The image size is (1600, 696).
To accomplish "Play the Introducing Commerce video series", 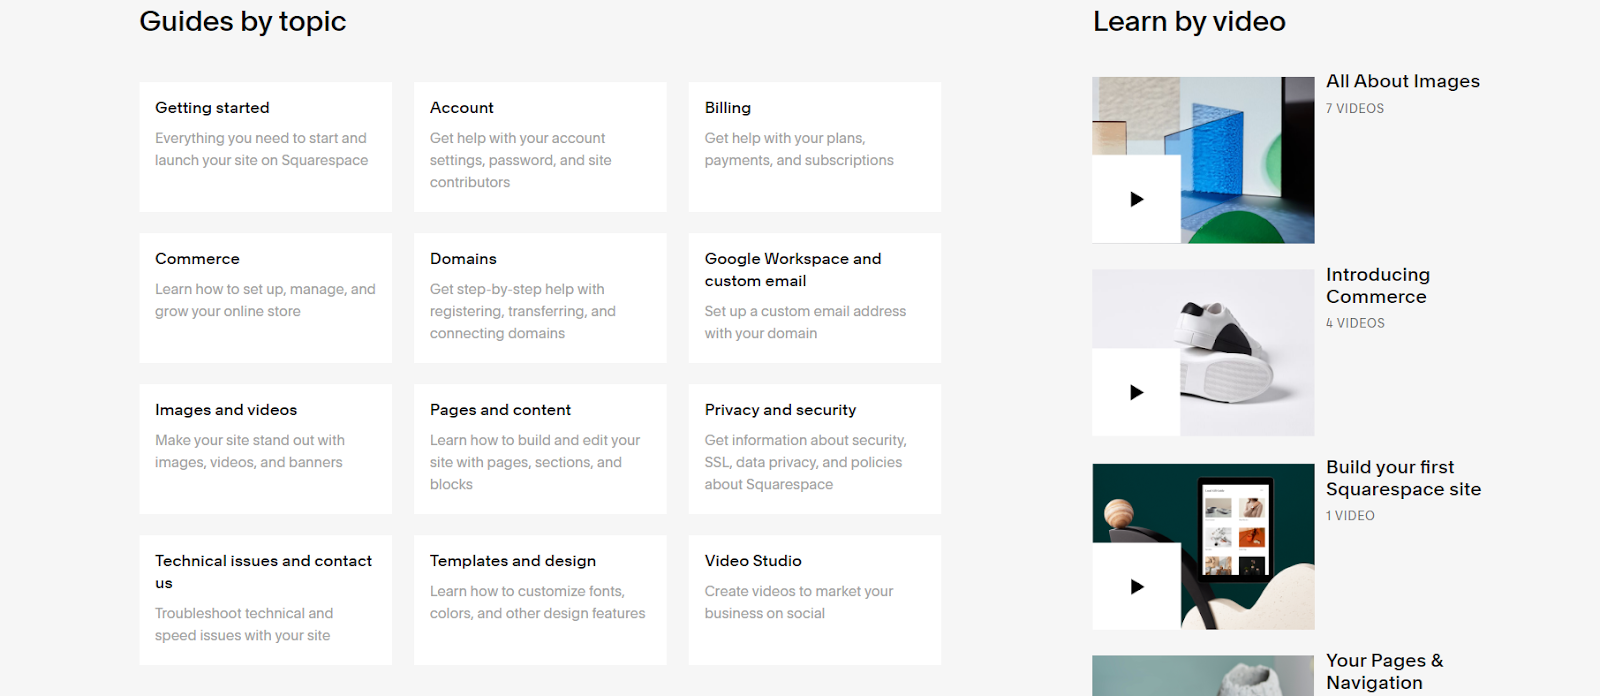I will coord(1136,392).
